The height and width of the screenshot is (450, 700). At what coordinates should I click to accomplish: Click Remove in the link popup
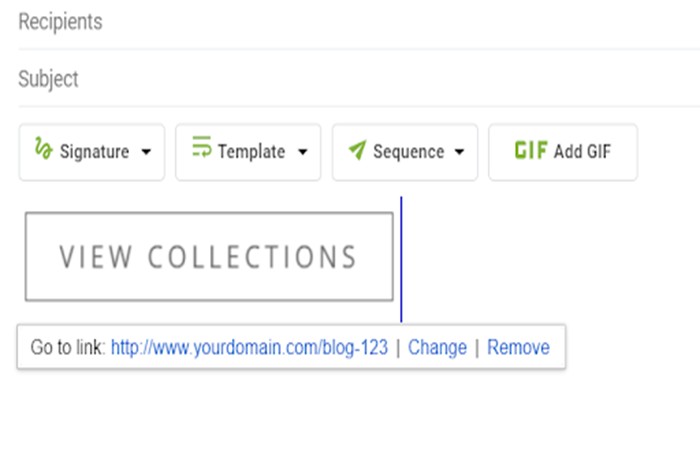click(518, 347)
